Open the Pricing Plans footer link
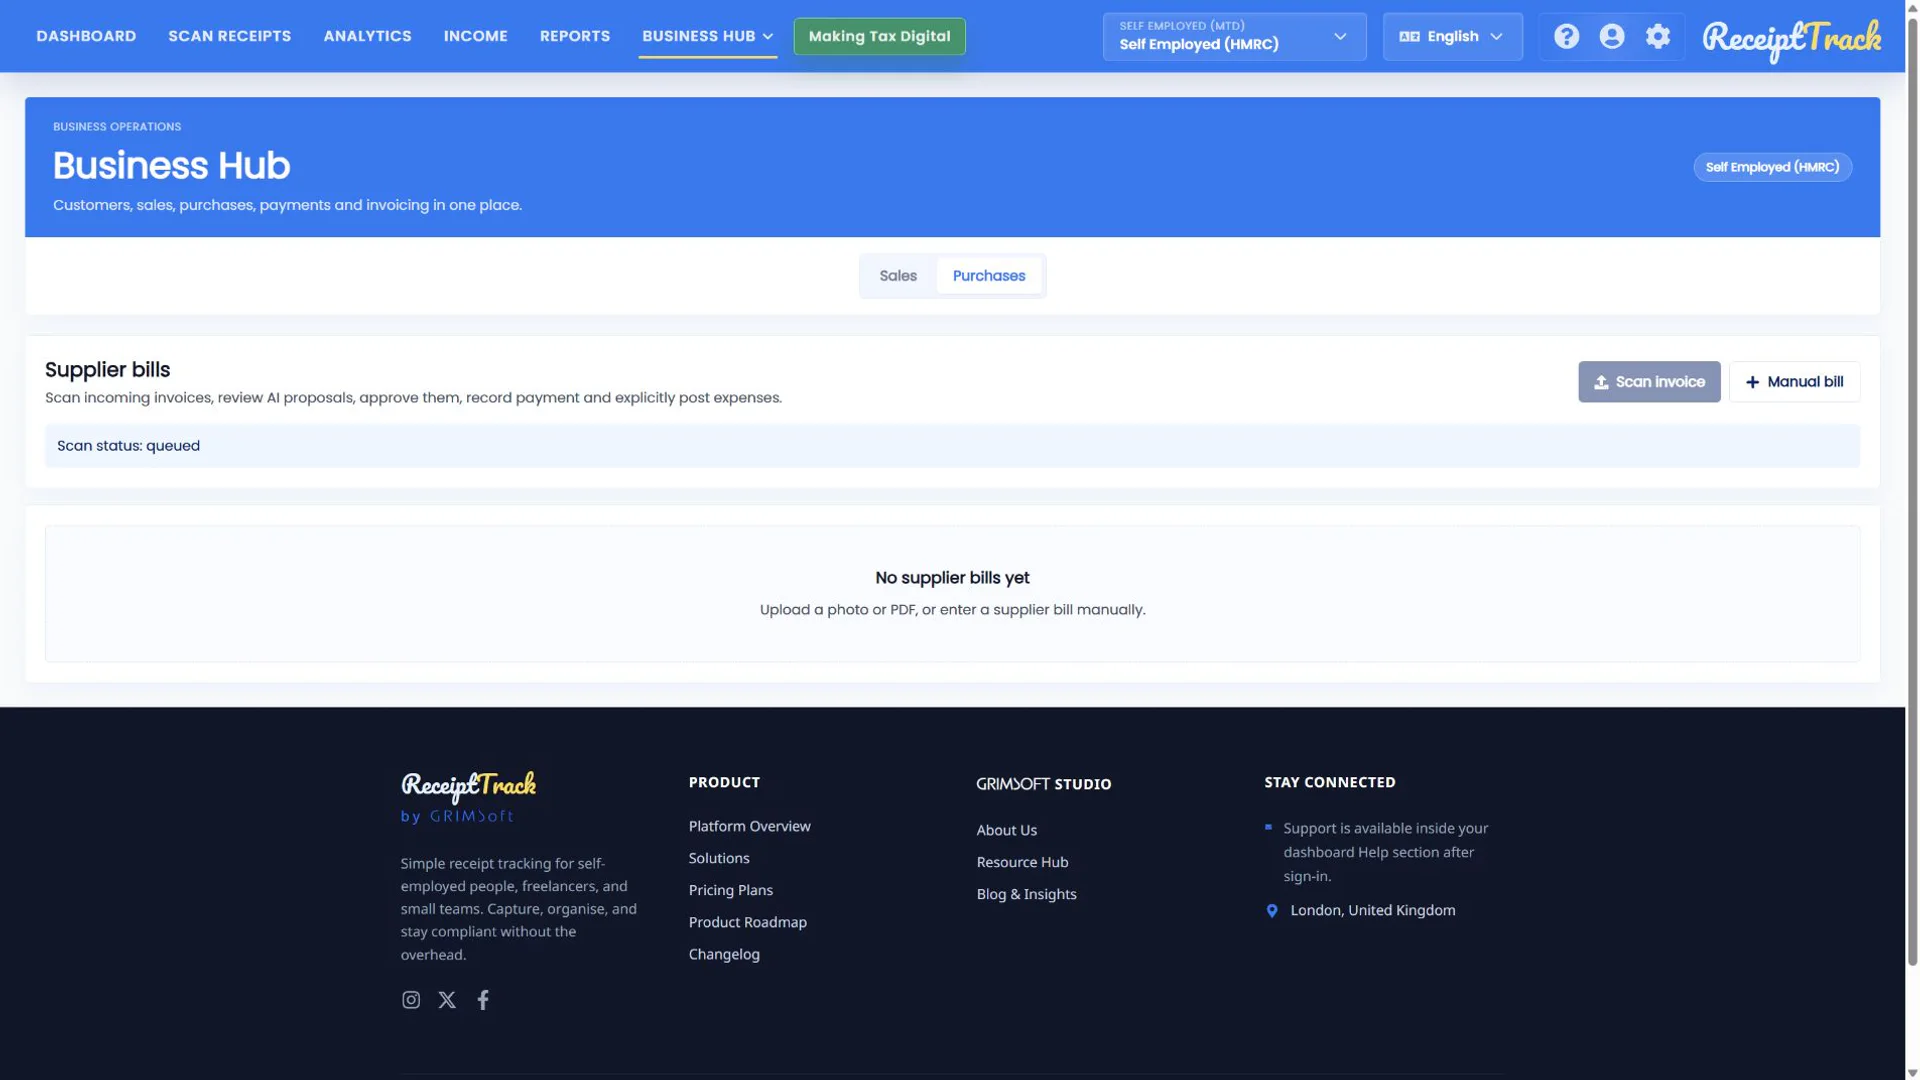The width and height of the screenshot is (1920, 1080). tap(730, 890)
